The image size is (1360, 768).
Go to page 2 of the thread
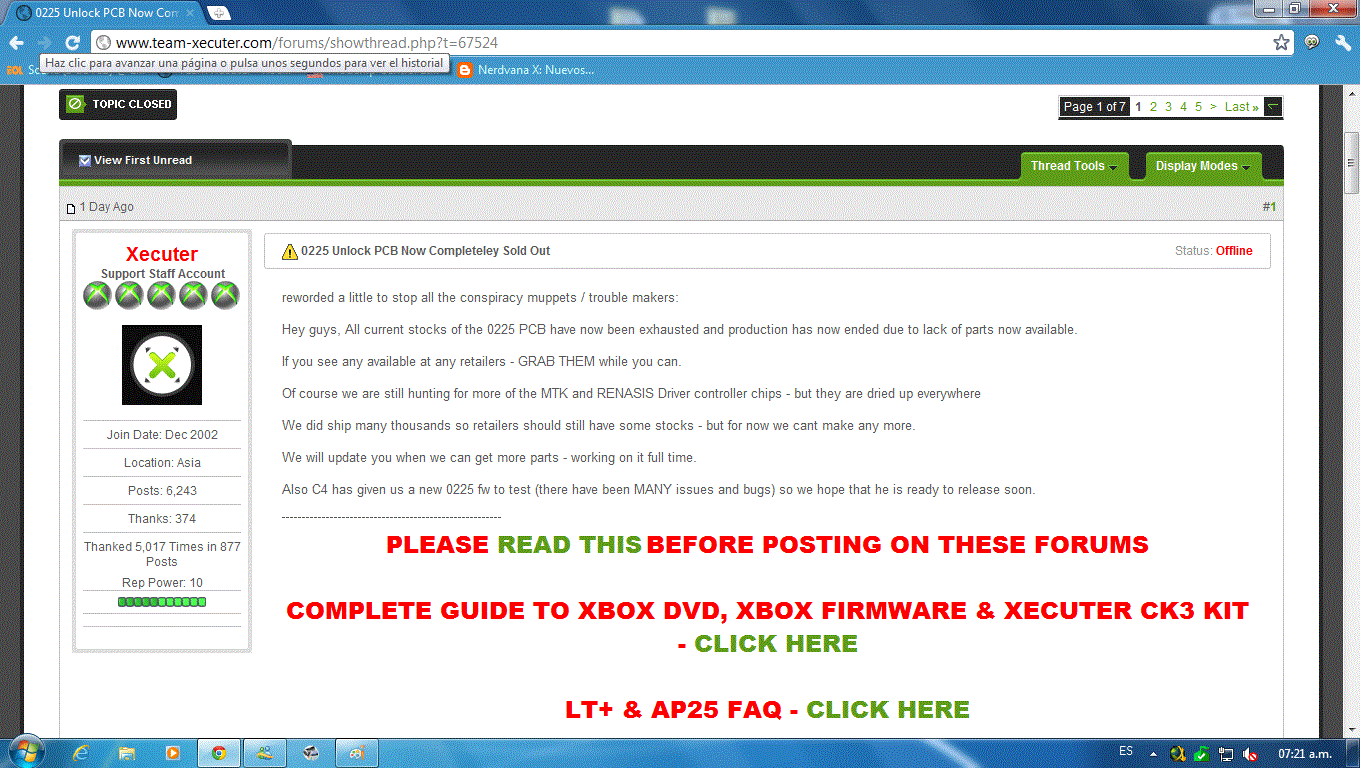(1153, 107)
